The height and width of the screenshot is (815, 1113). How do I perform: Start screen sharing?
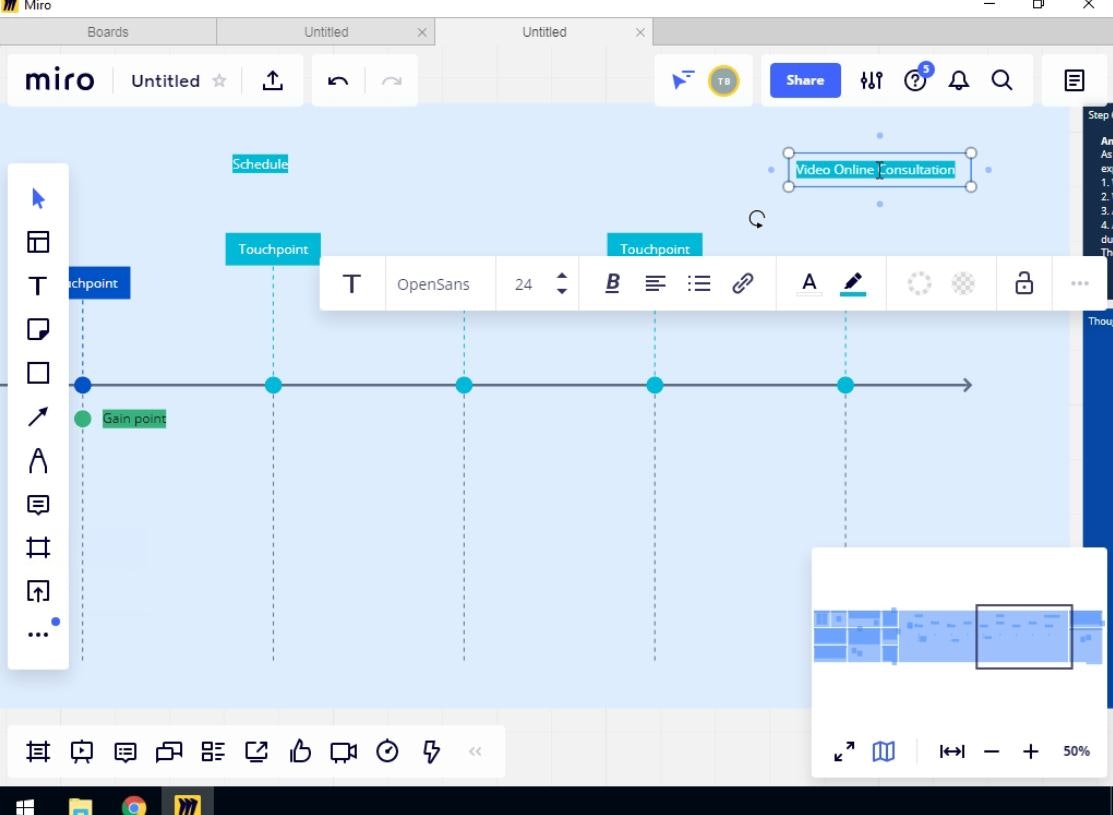click(x=256, y=751)
